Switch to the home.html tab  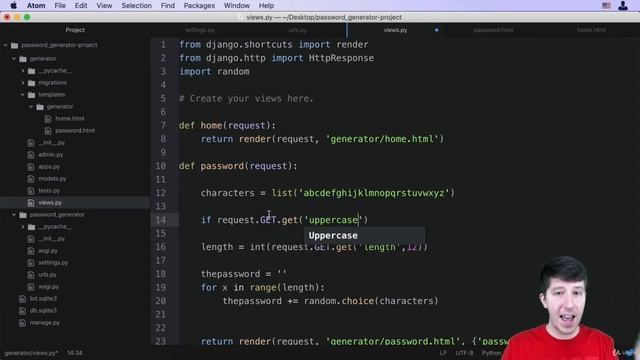pos(591,30)
